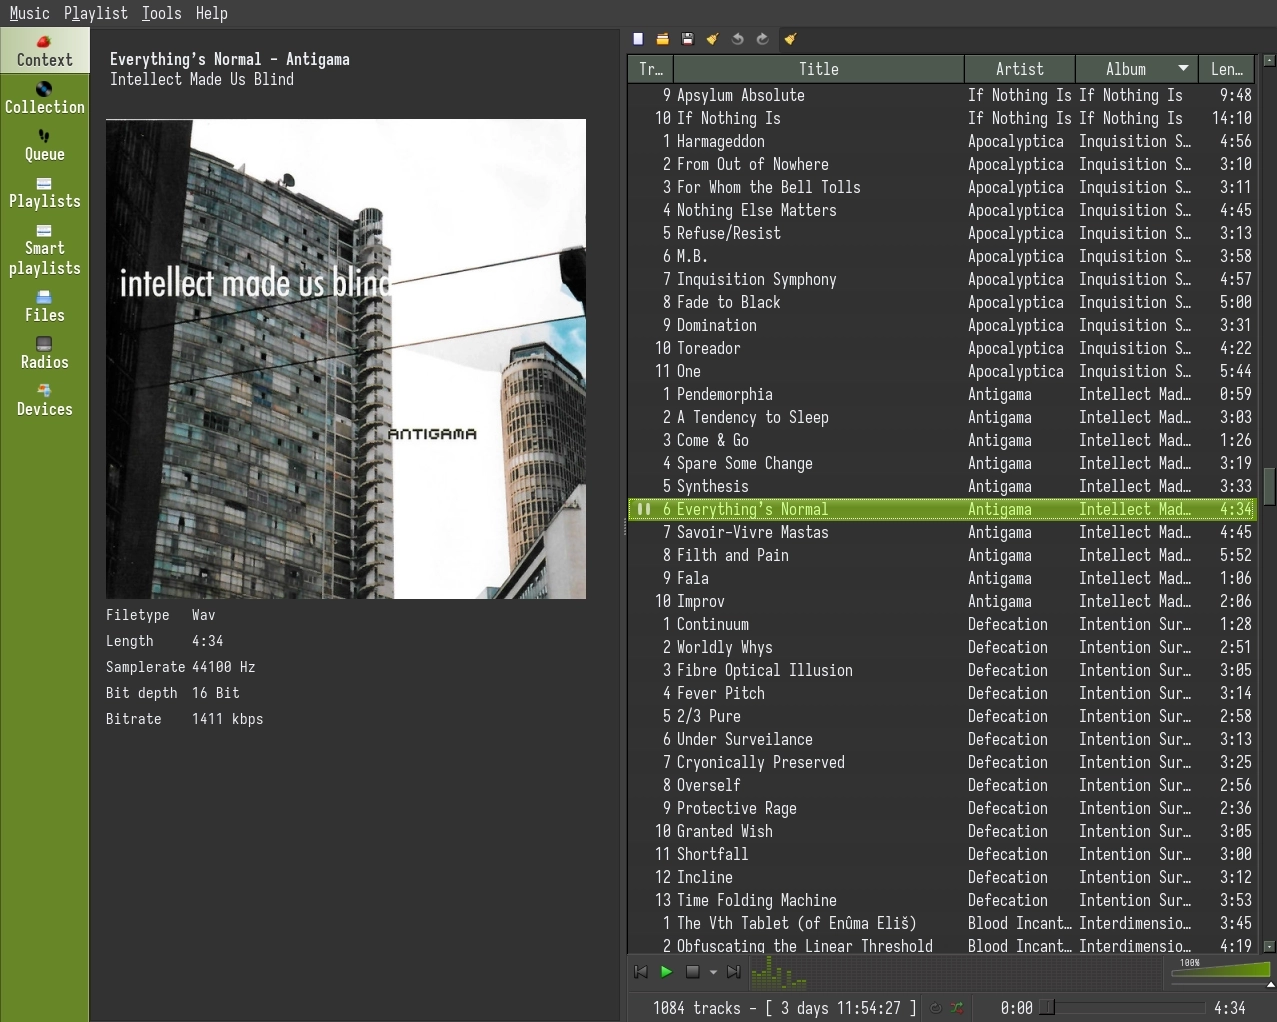Viewport: 1277px width, 1022px height.
Task: Open the Tools menu
Action: (161, 13)
